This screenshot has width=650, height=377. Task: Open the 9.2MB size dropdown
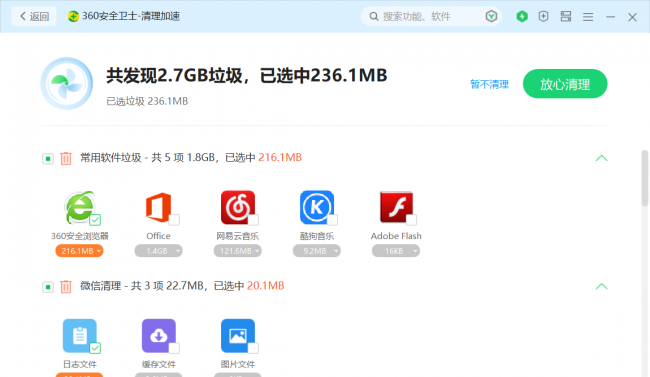pos(317,251)
